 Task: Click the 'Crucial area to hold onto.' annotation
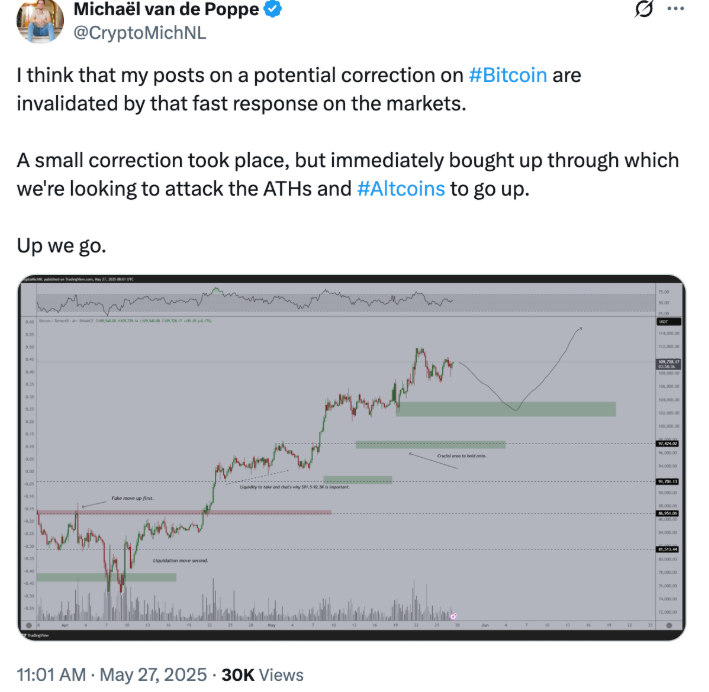click(462, 456)
